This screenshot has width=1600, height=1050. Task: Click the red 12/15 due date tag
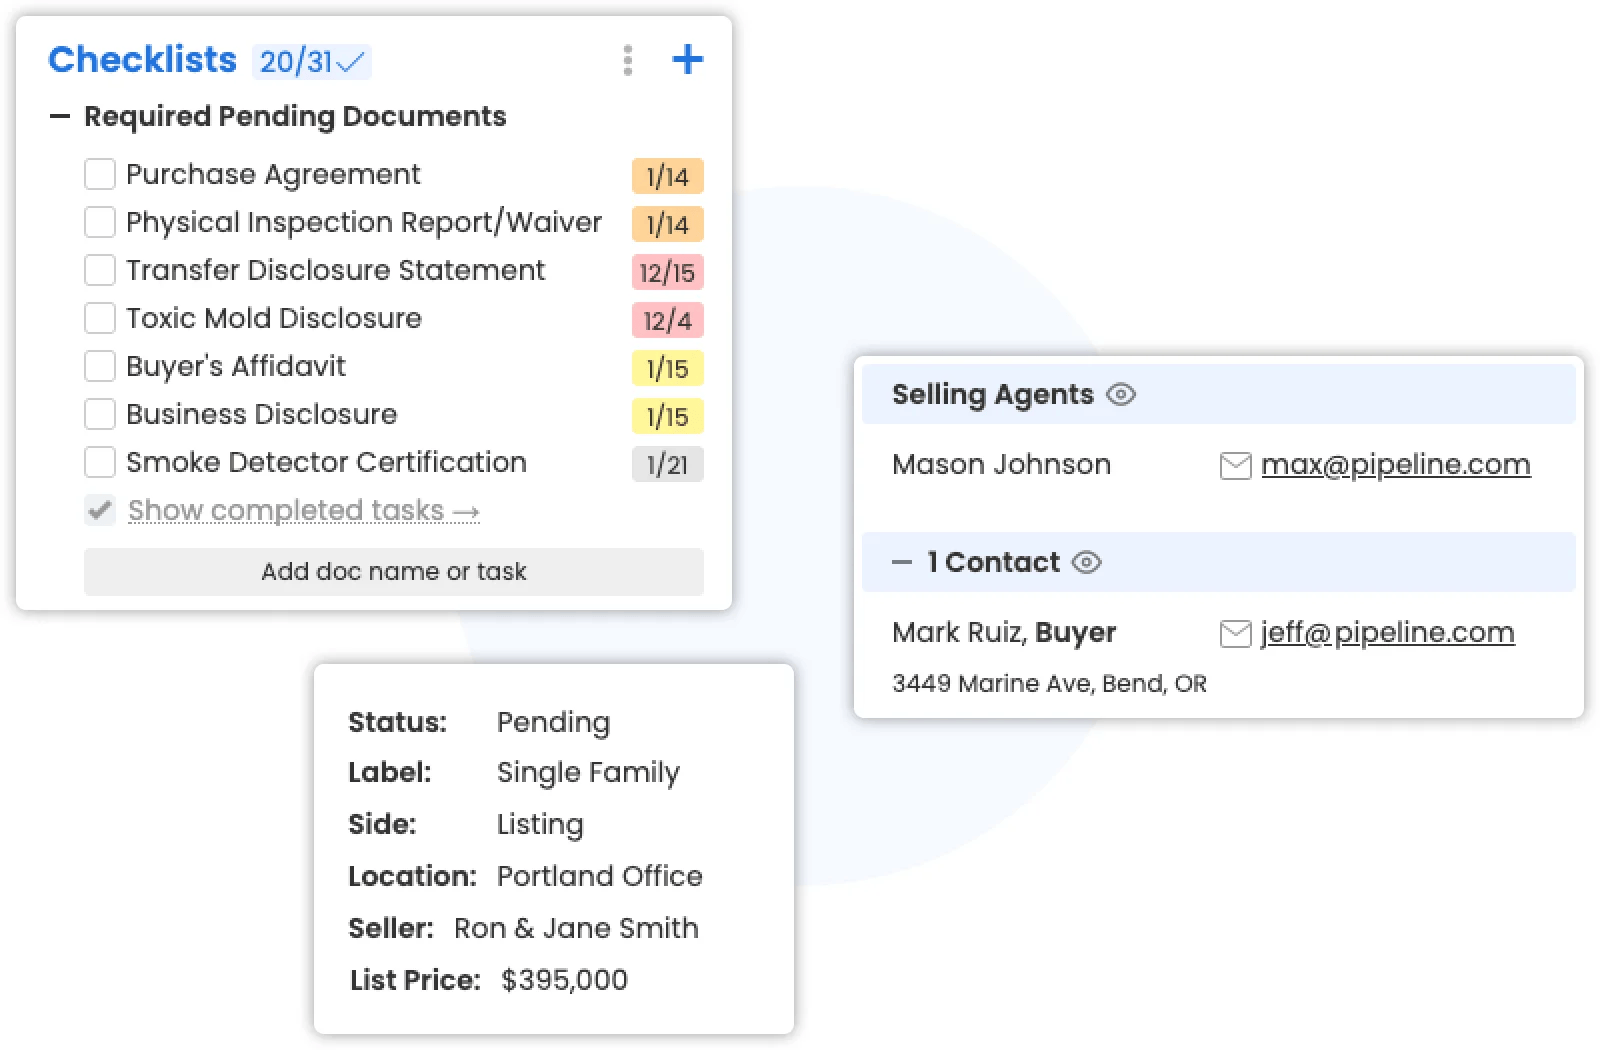click(x=667, y=273)
